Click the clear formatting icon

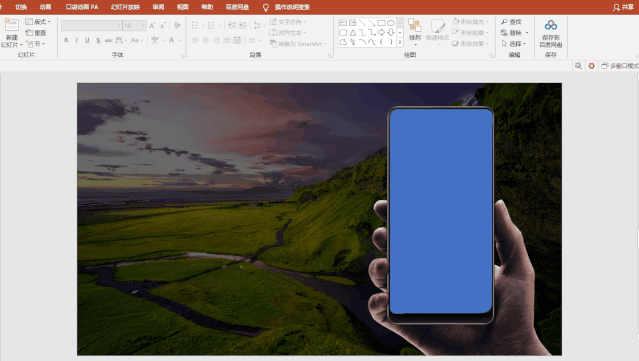click(177, 26)
